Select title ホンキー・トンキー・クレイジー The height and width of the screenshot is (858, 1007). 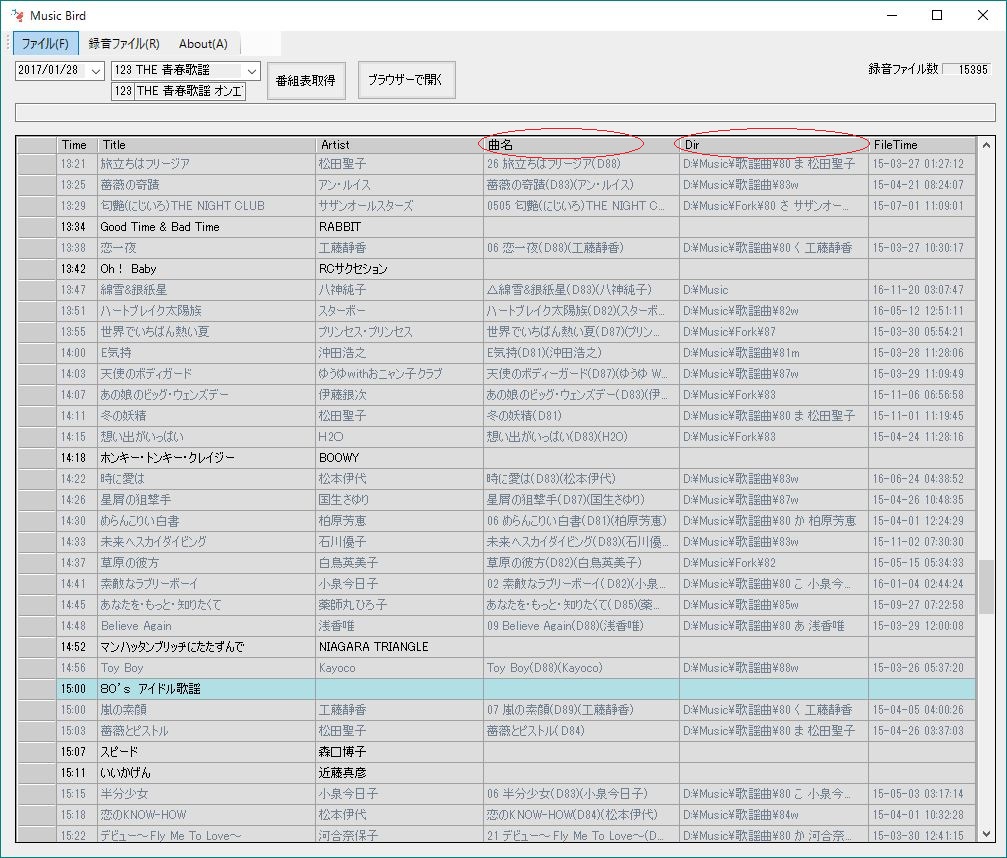pyautogui.click(x=168, y=458)
